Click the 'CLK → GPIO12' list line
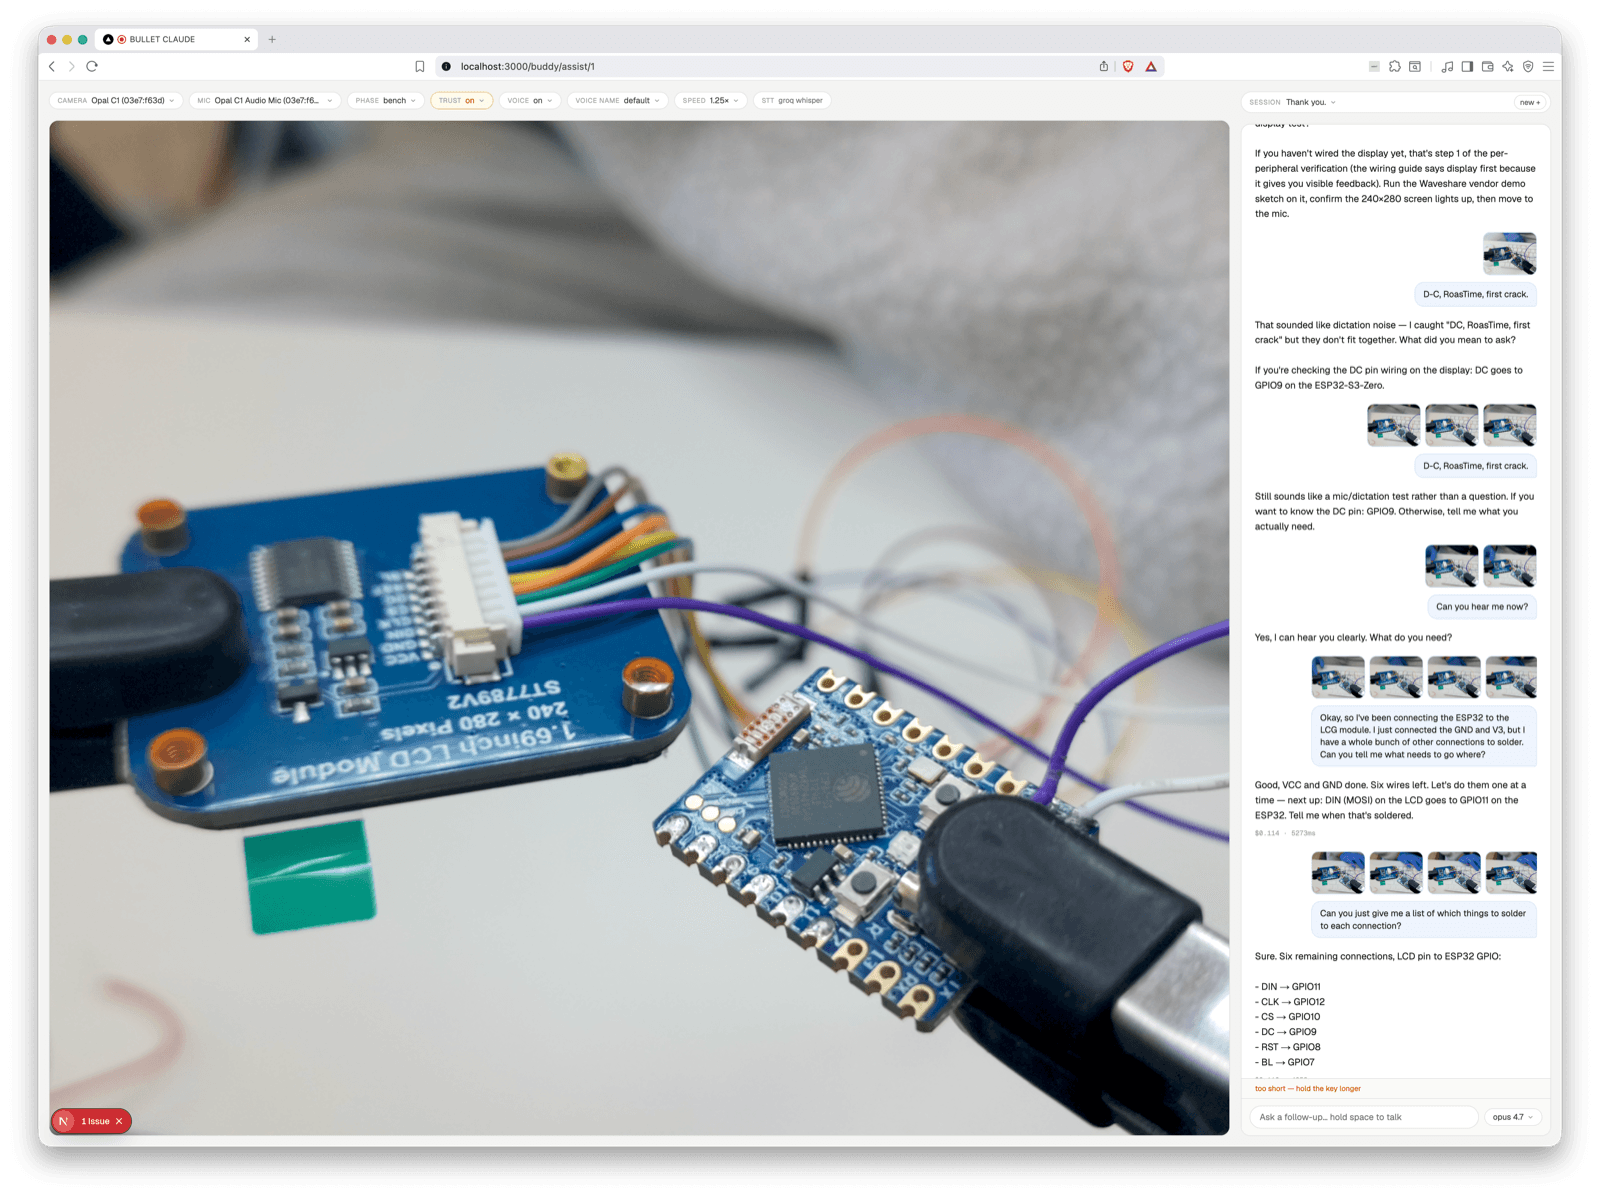 pos(1290,1002)
